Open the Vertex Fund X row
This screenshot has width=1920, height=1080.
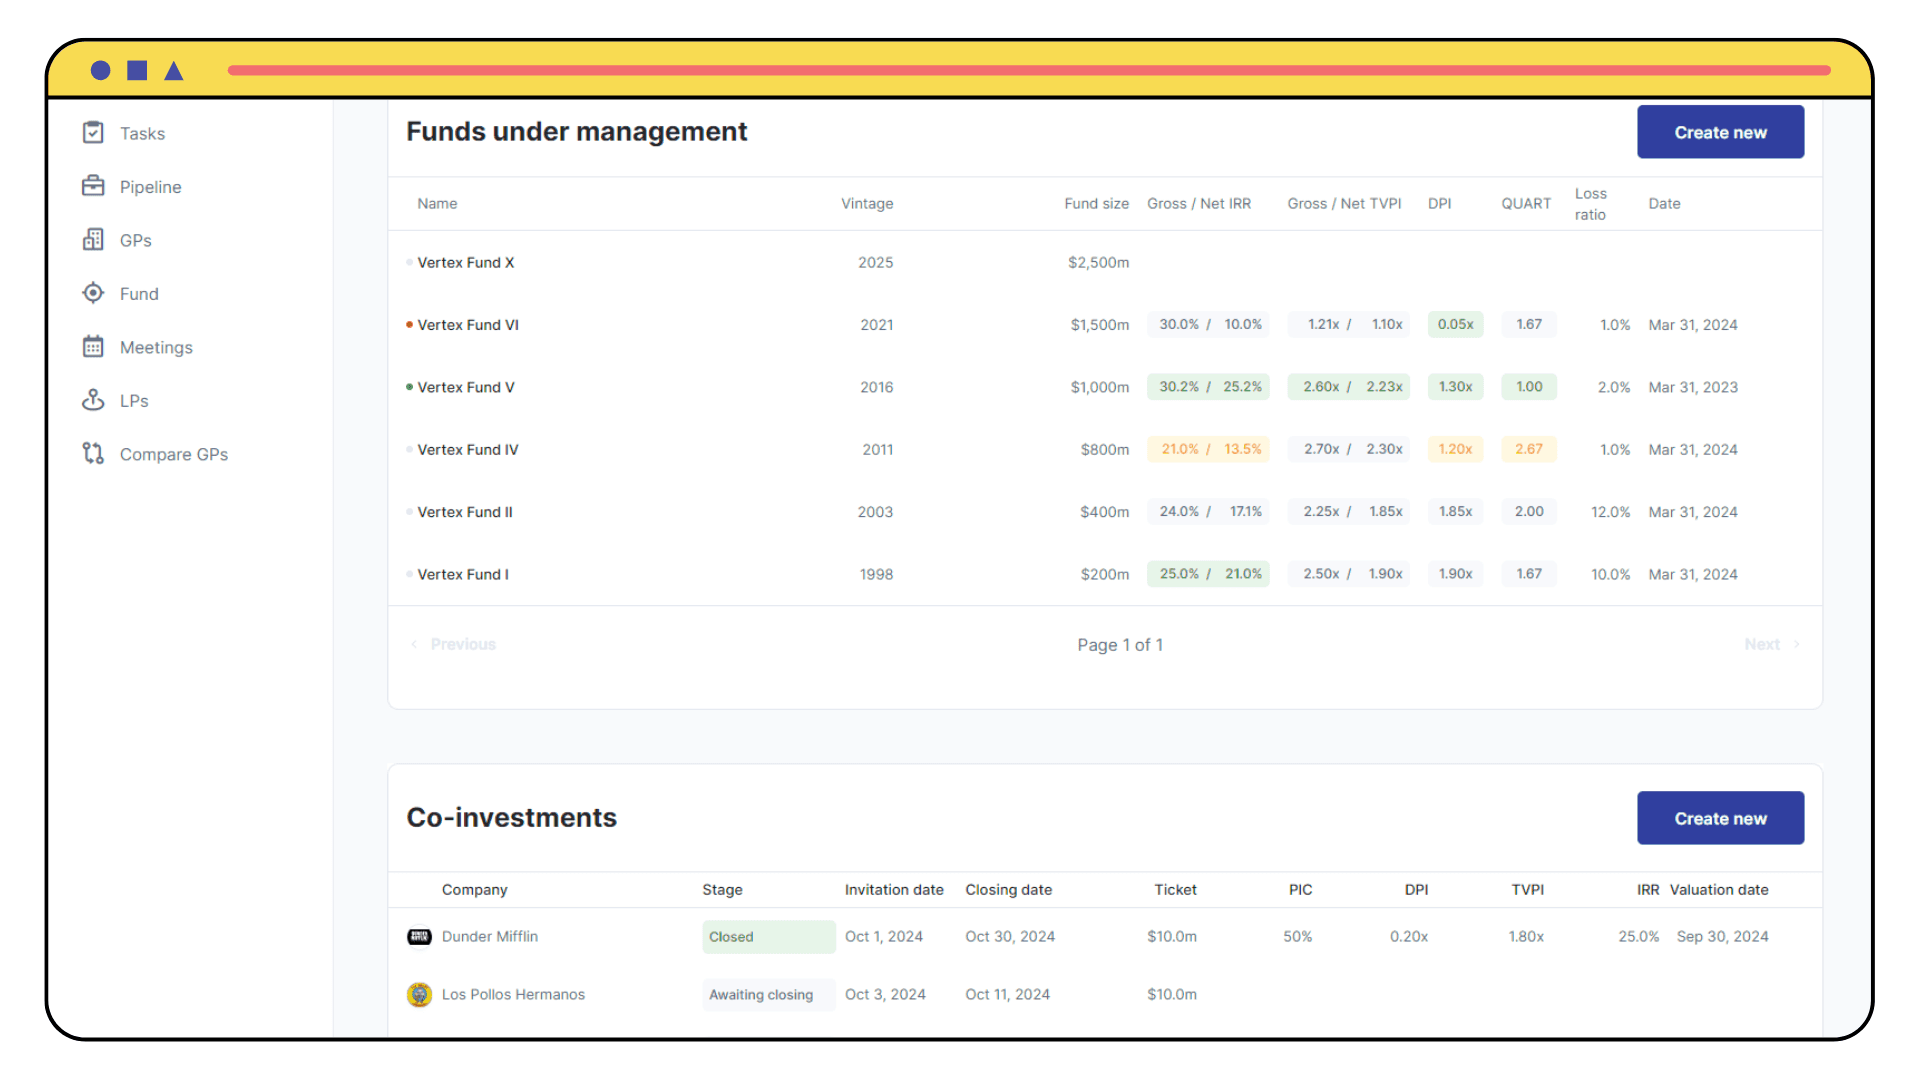pos(1104,262)
